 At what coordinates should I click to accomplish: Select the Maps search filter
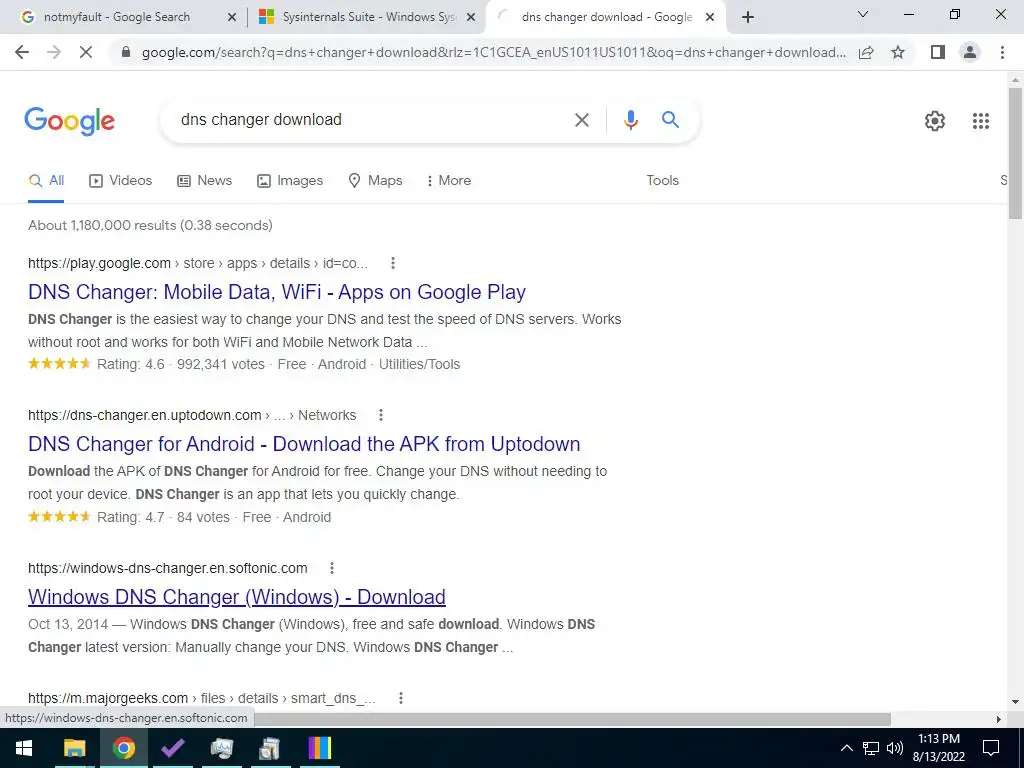[376, 181]
